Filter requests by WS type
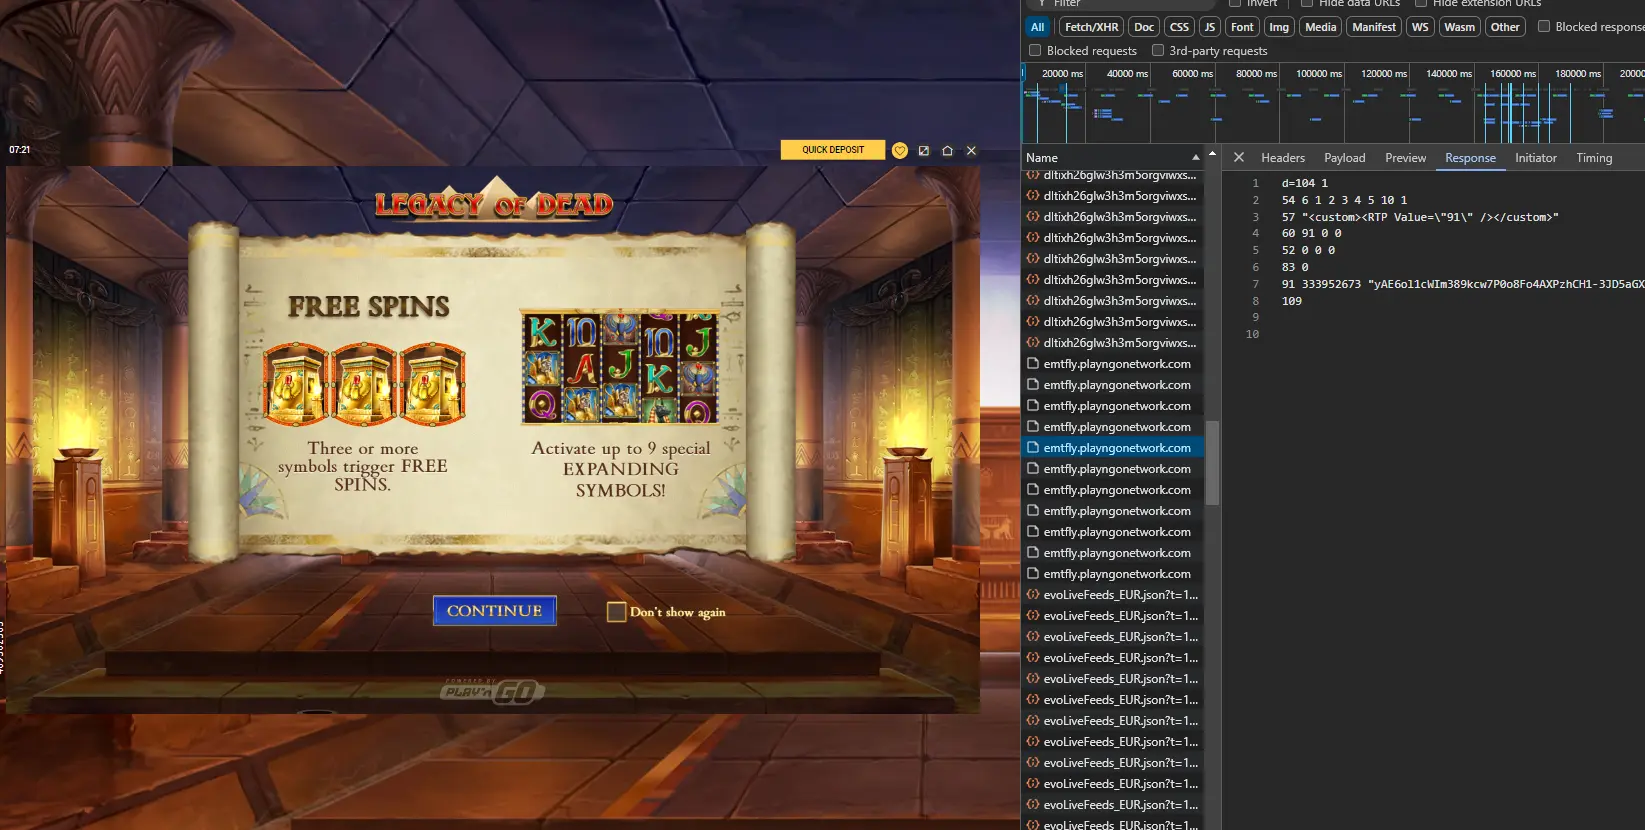This screenshot has width=1645, height=830. point(1420,27)
